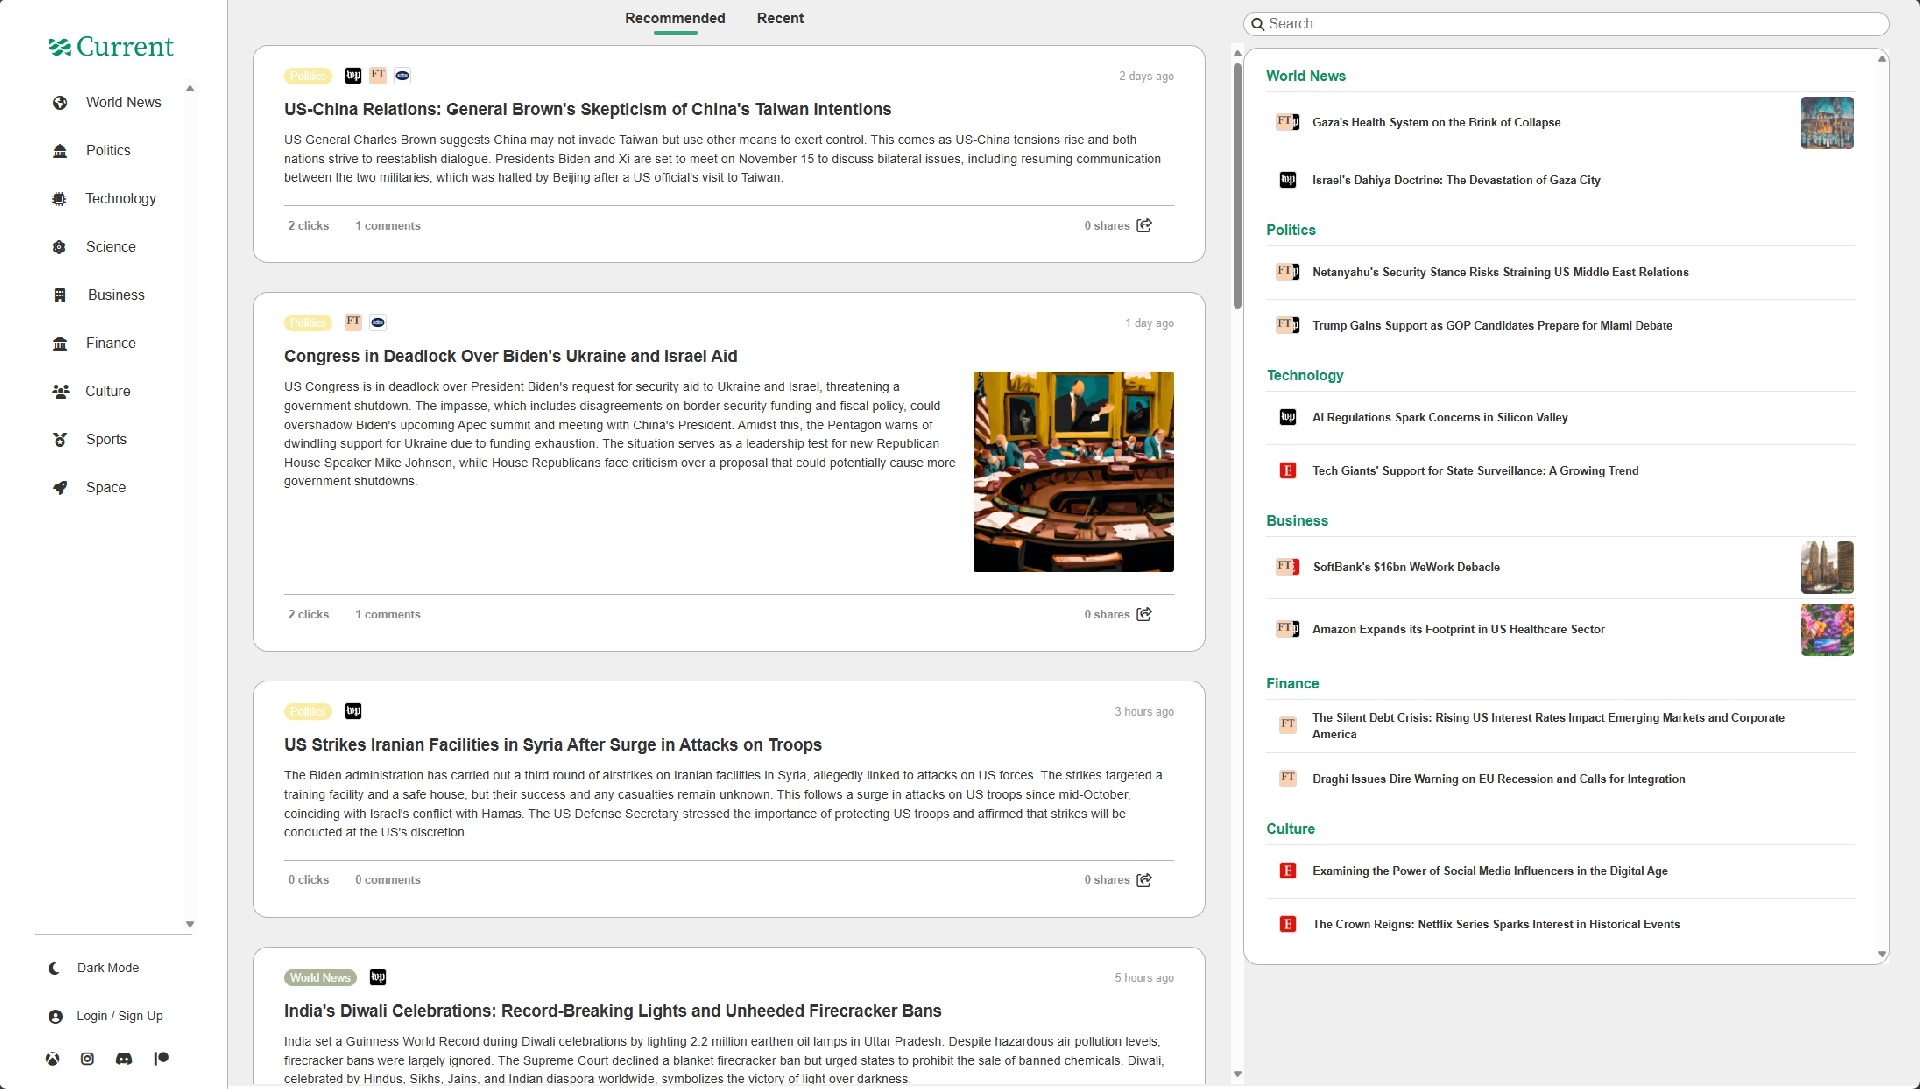Click share icon on Congress Deadlock article

tap(1144, 614)
